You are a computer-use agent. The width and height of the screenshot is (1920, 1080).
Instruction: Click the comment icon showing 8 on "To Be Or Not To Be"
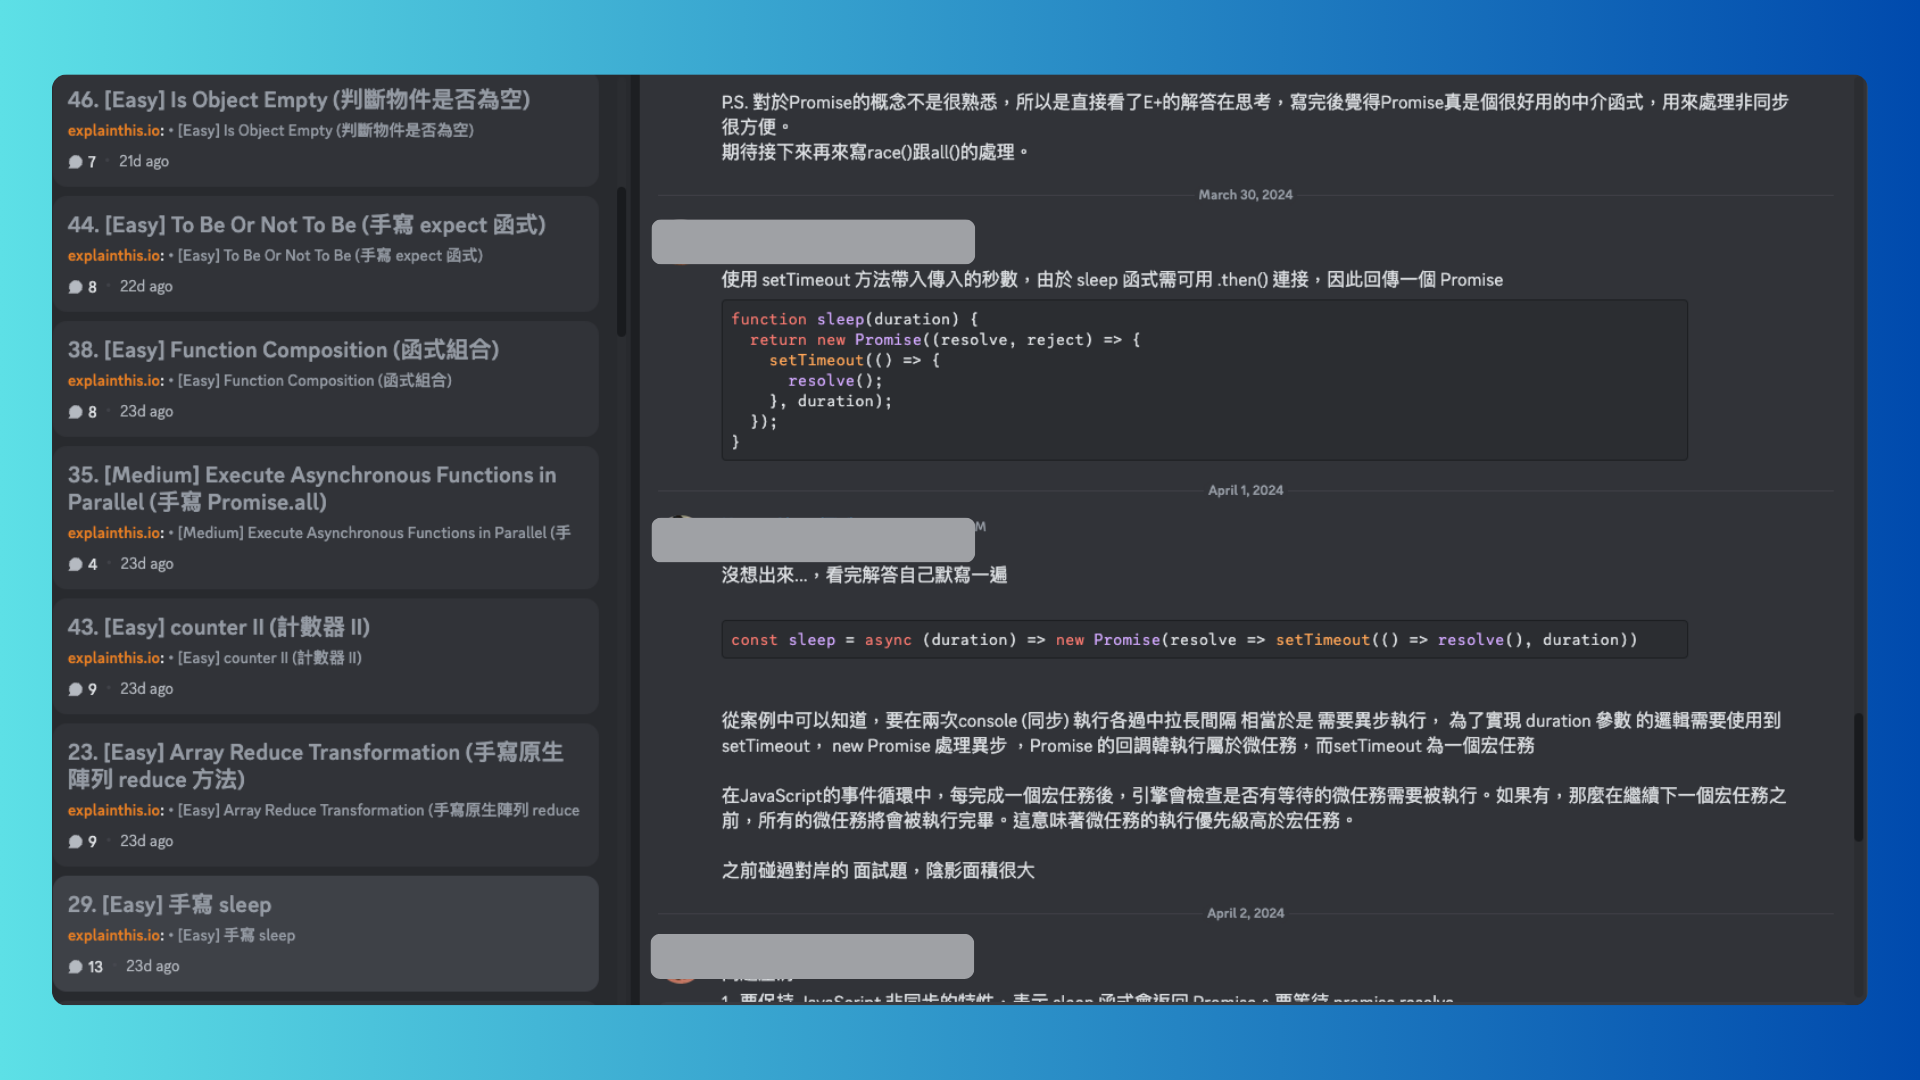click(75, 286)
